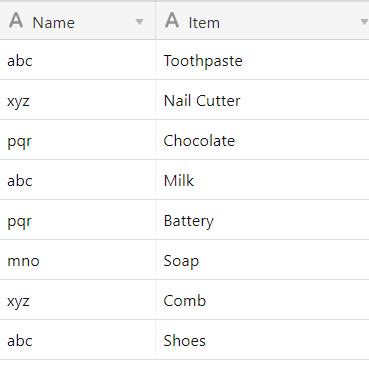The width and height of the screenshot is (369, 370).
Task: Click the Soap cell
Action: tap(262, 260)
